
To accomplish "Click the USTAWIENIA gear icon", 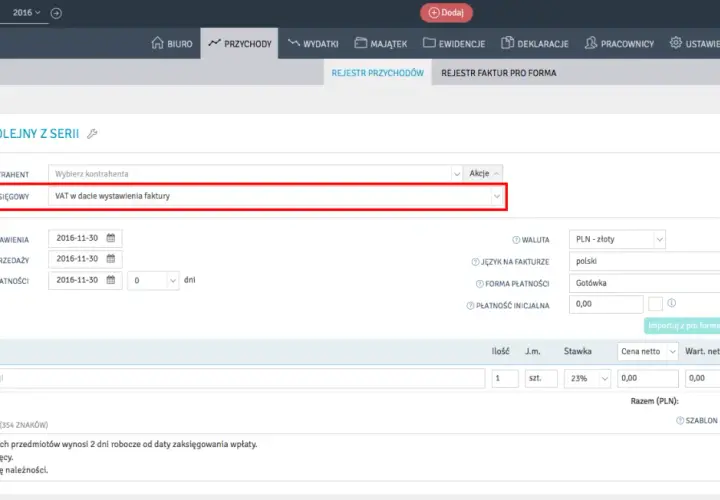I will (x=675, y=43).
